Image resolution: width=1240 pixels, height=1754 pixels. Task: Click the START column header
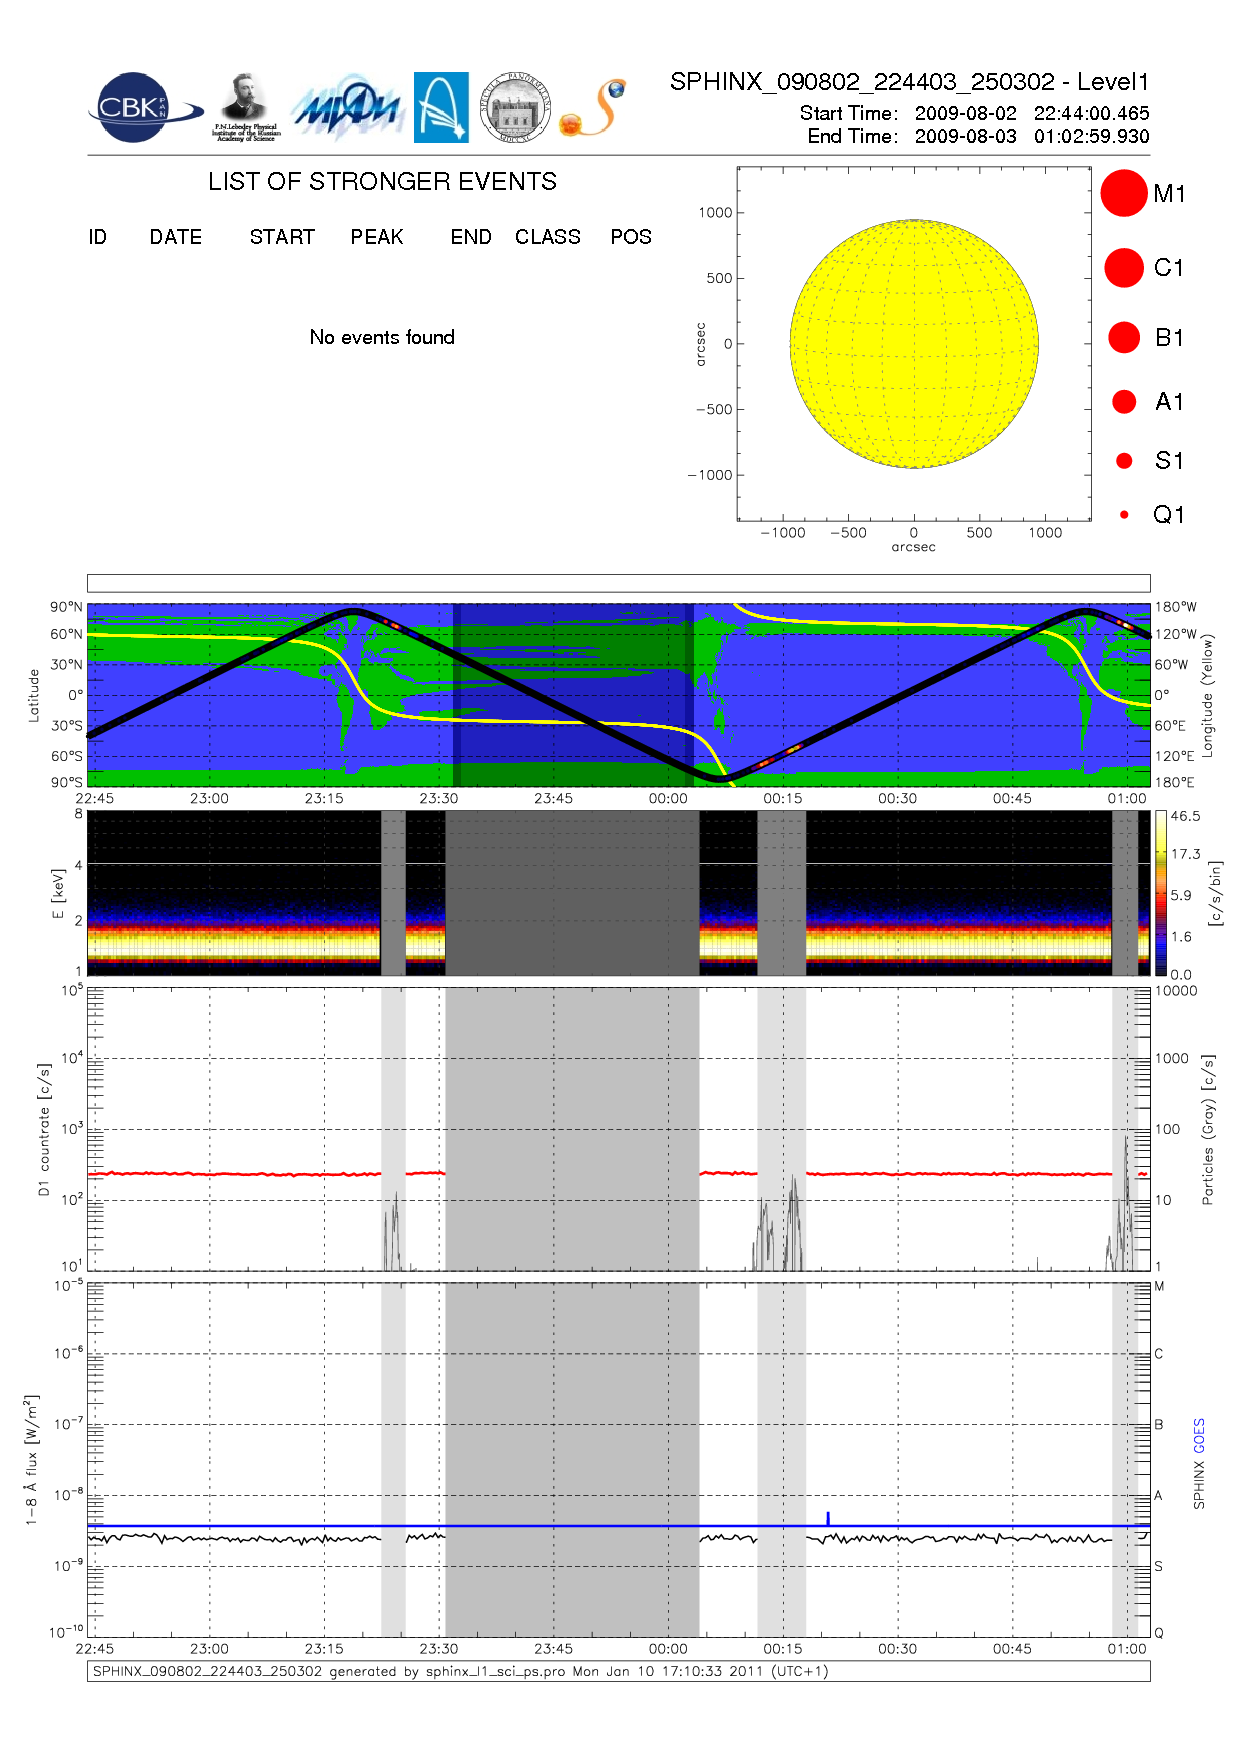tap(282, 237)
